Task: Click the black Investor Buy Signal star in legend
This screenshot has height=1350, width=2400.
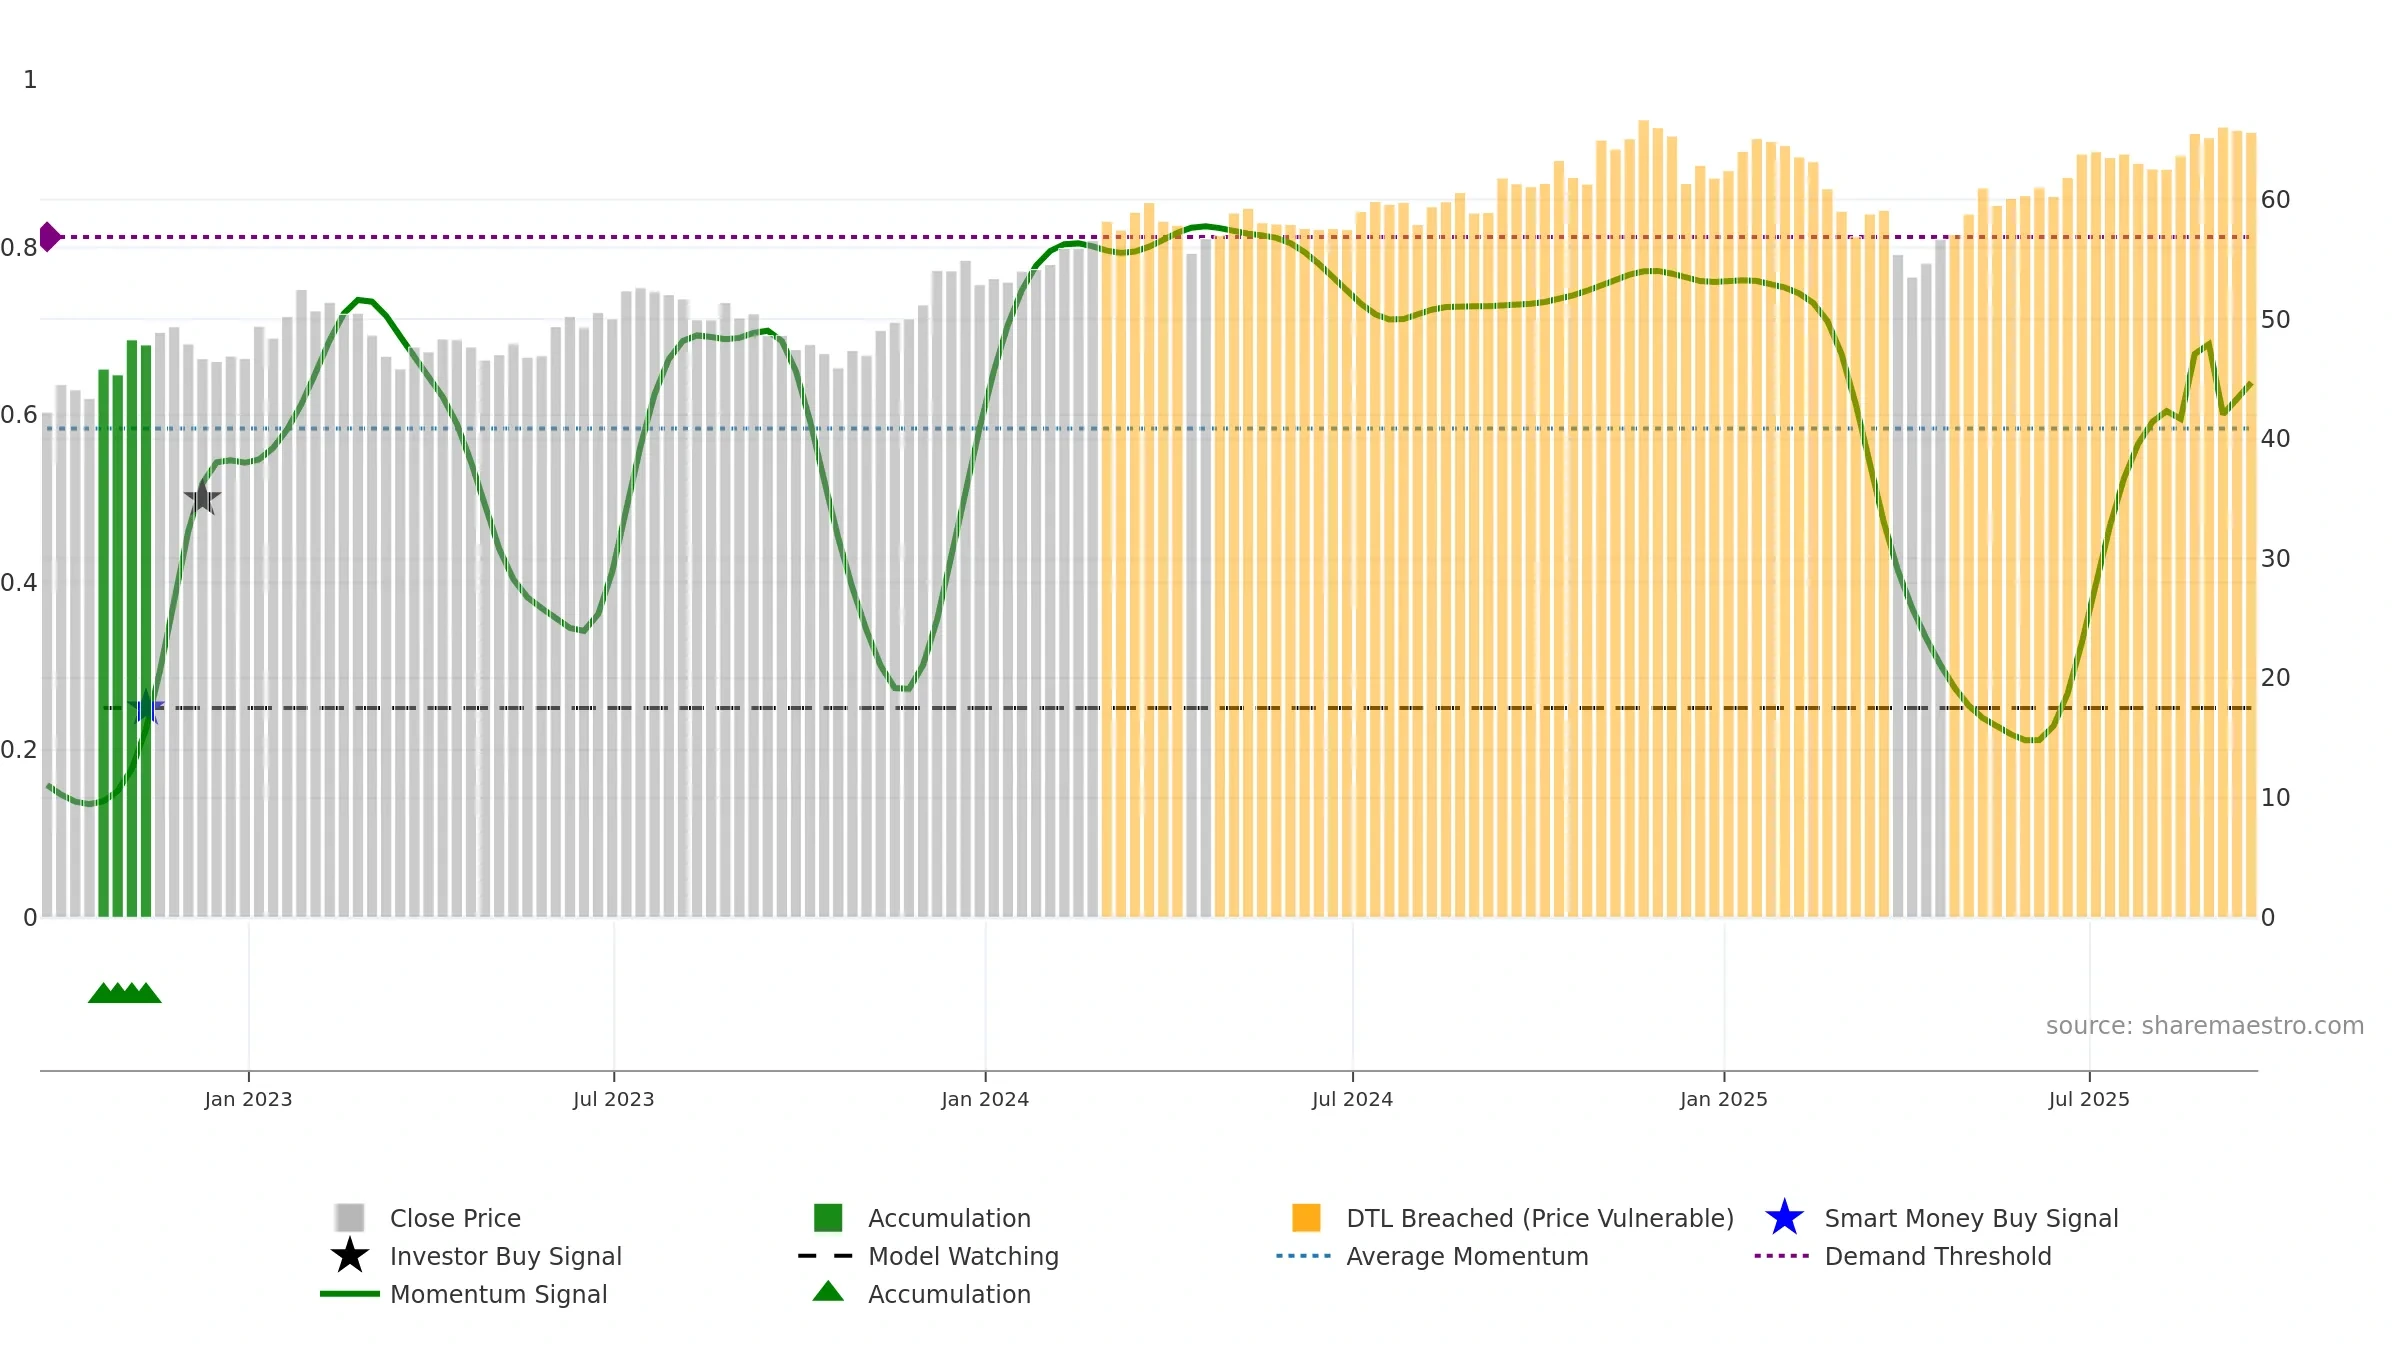Action: (x=349, y=1256)
